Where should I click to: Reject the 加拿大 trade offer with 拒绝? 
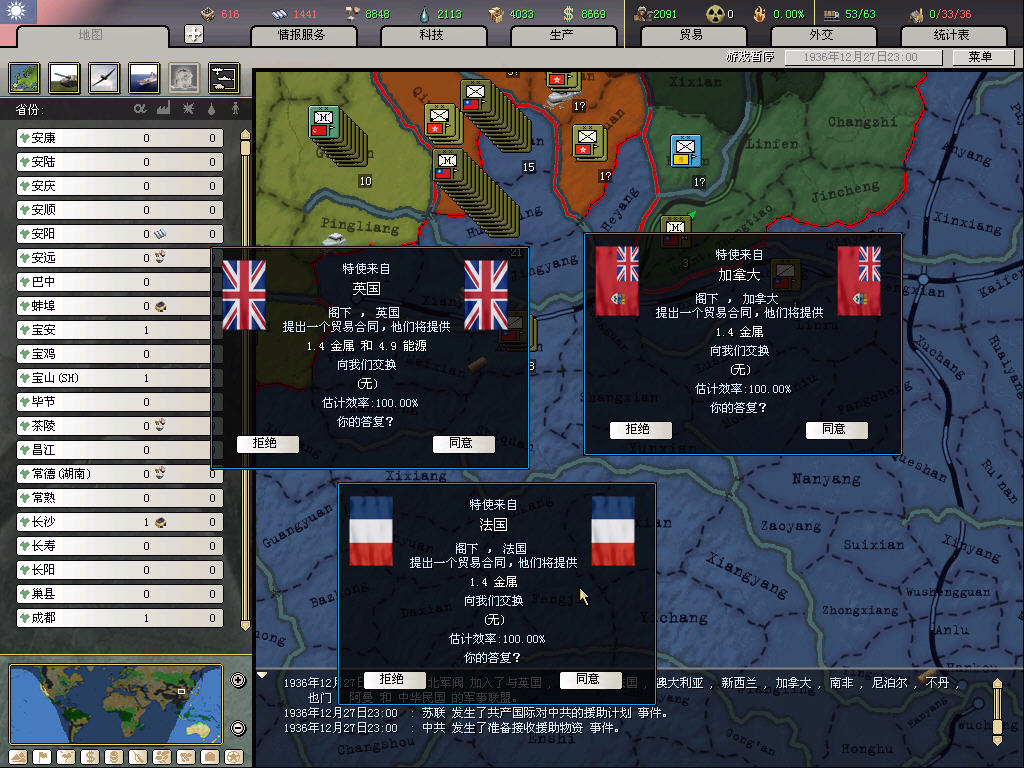tap(641, 429)
